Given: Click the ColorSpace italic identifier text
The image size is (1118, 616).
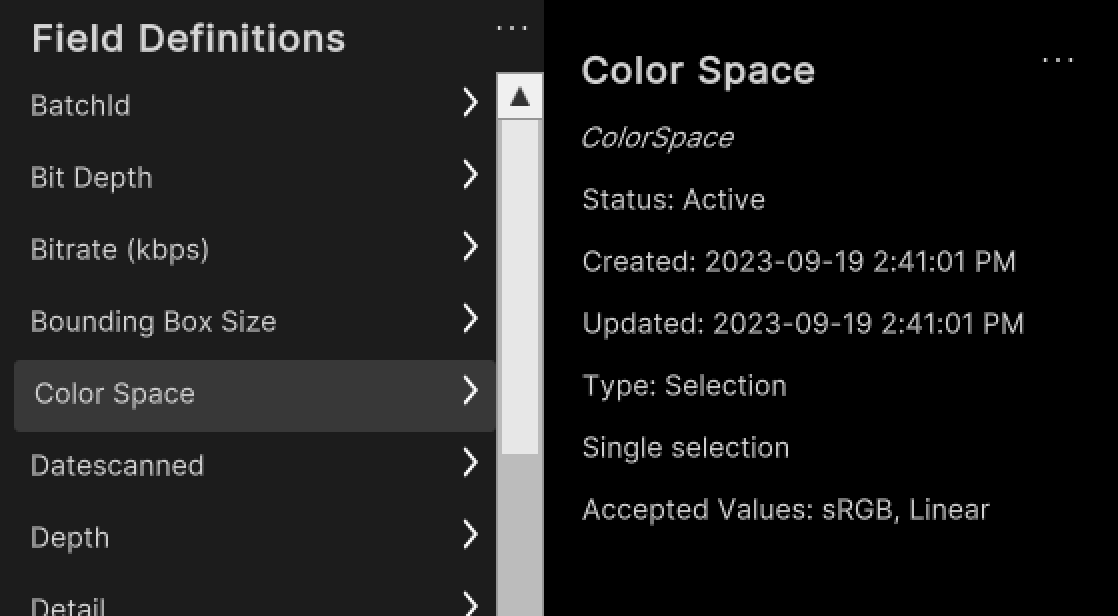Looking at the screenshot, I should (x=658, y=139).
